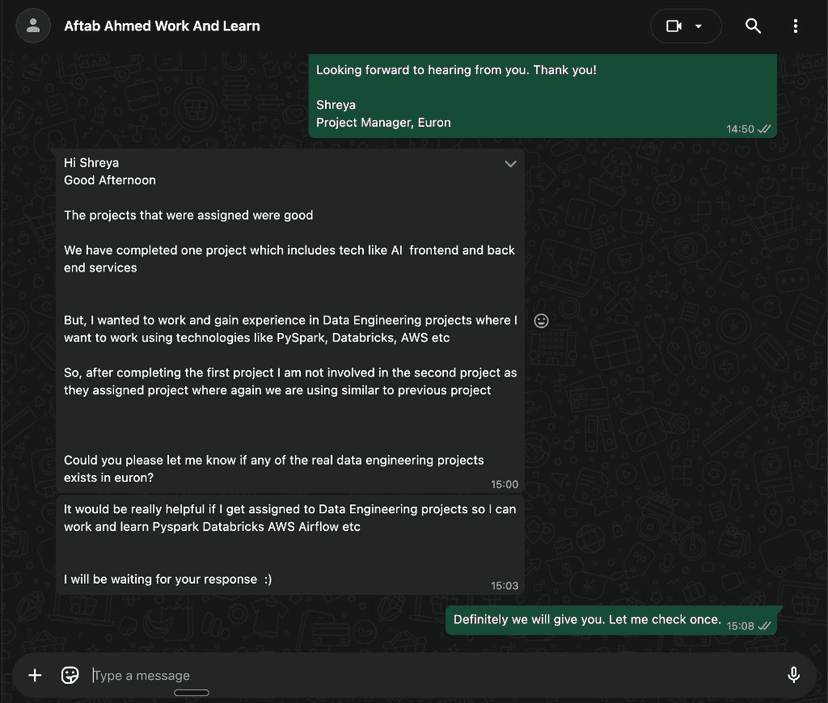Viewport: 828px width, 703px height.
Task: Record a voice message with the microphone
Action: tap(793, 675)
